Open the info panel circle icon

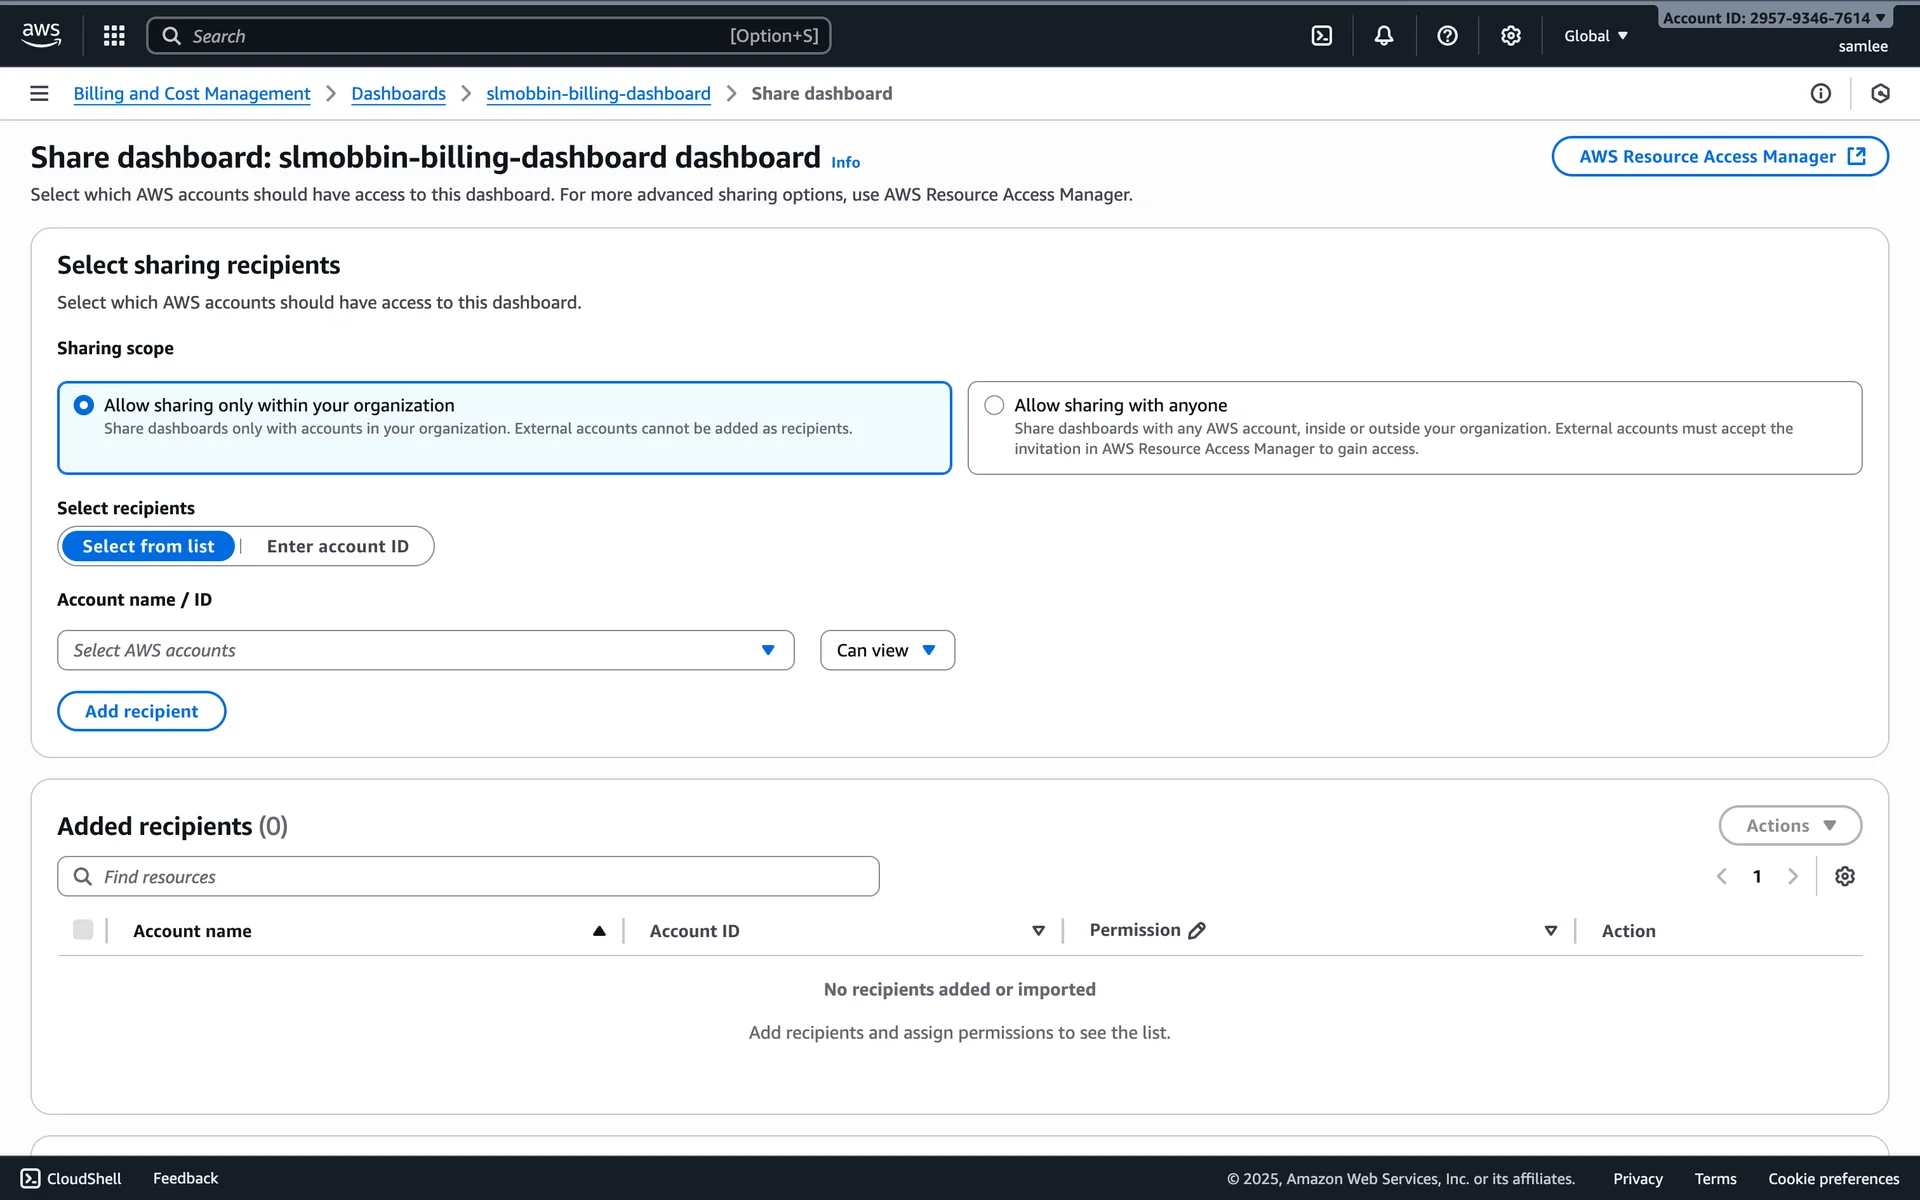click(1820, 93)
